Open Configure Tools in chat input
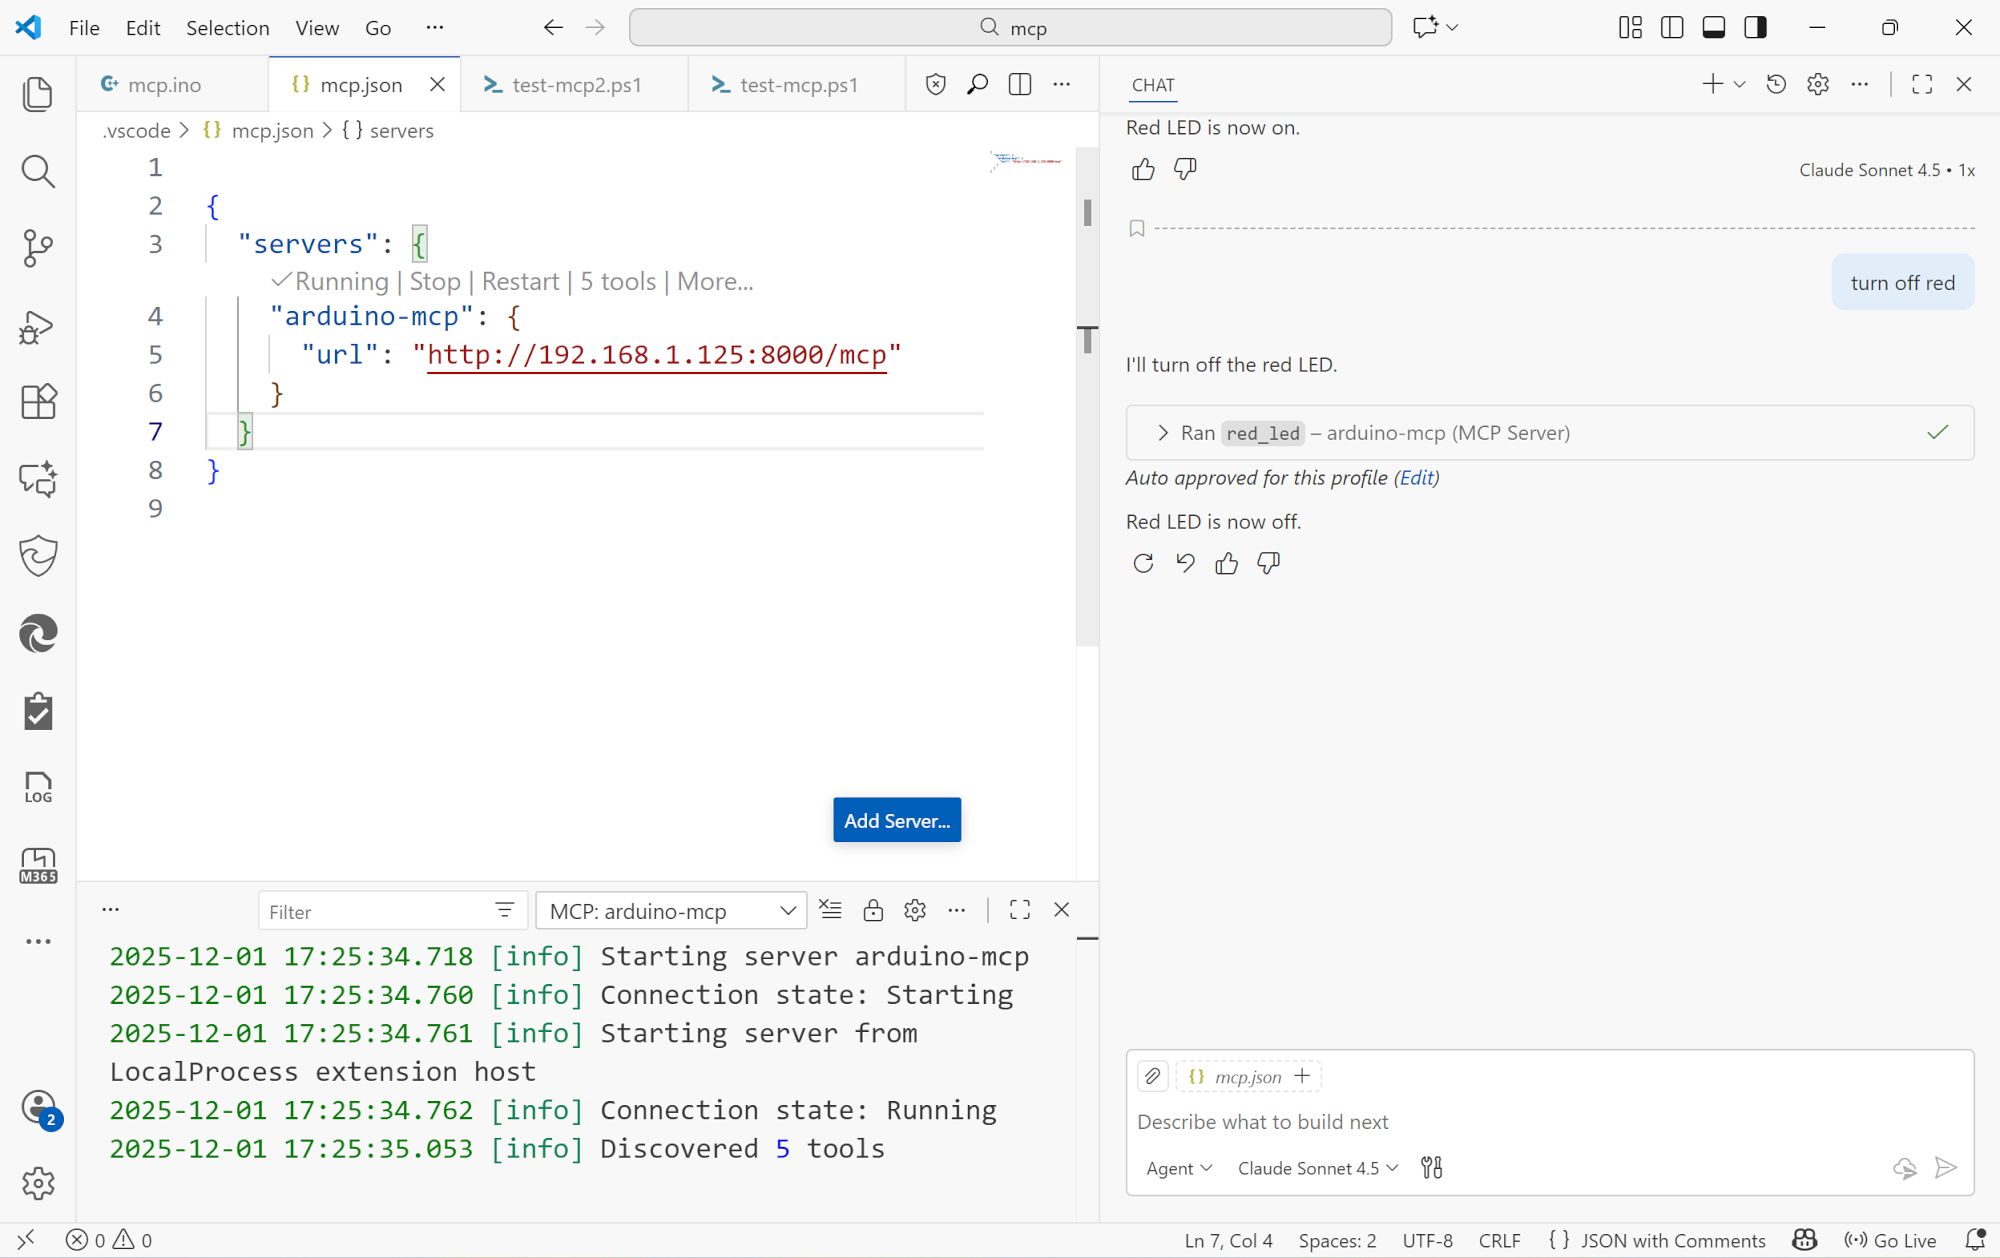Screen dimensions: 2000x1258 (1431, 1168)
